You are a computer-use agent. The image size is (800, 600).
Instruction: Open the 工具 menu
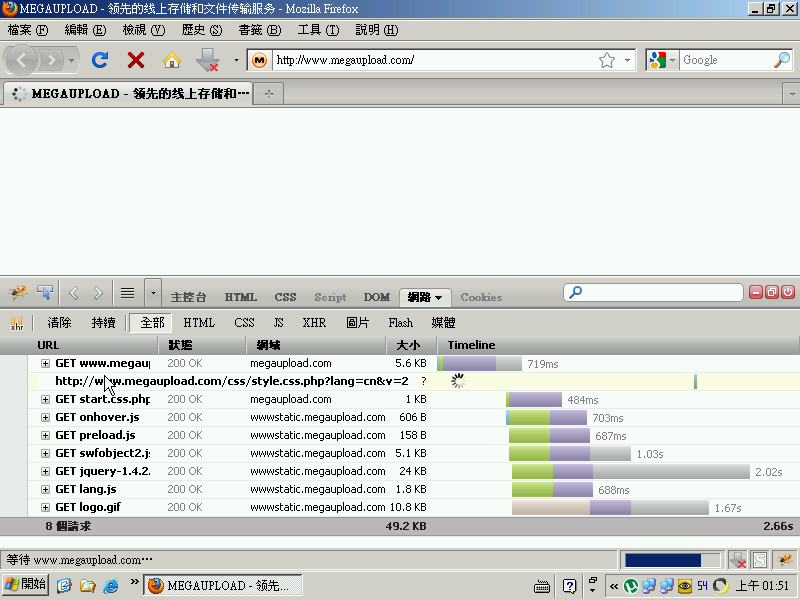coord(318,30)
